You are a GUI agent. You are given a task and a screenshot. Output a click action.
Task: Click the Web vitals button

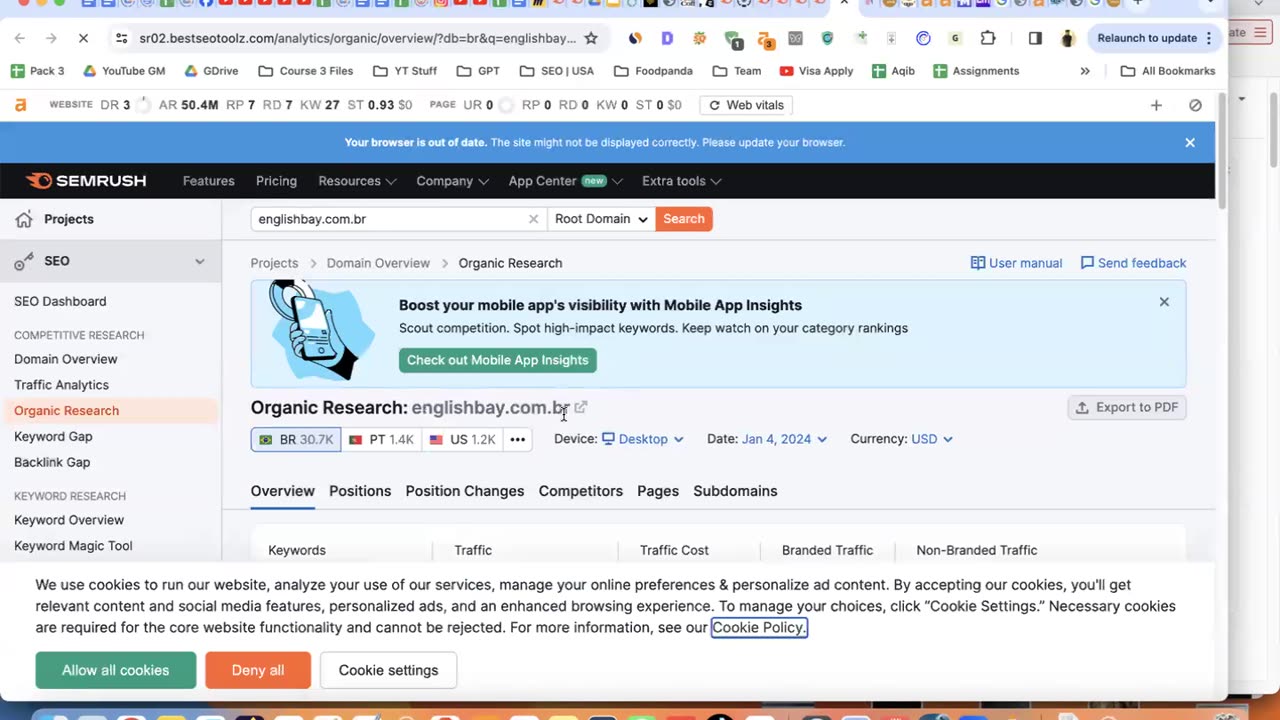coord(746,105)
